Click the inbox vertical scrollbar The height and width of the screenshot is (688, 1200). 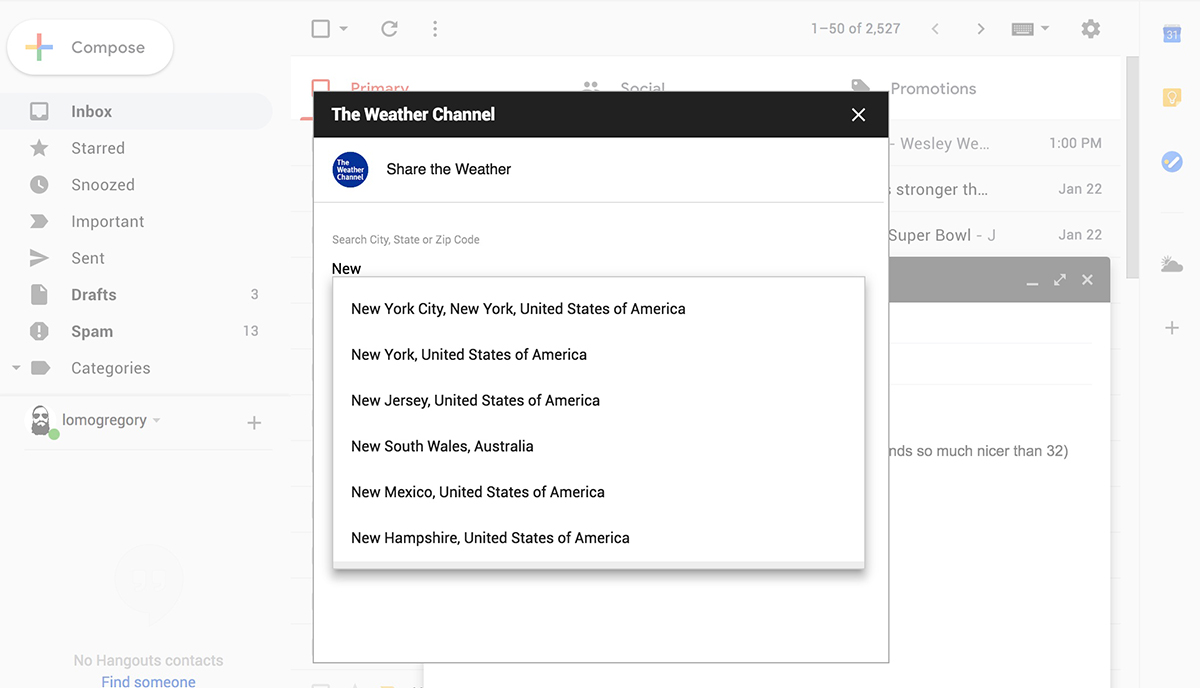(x=1131, y=167)
